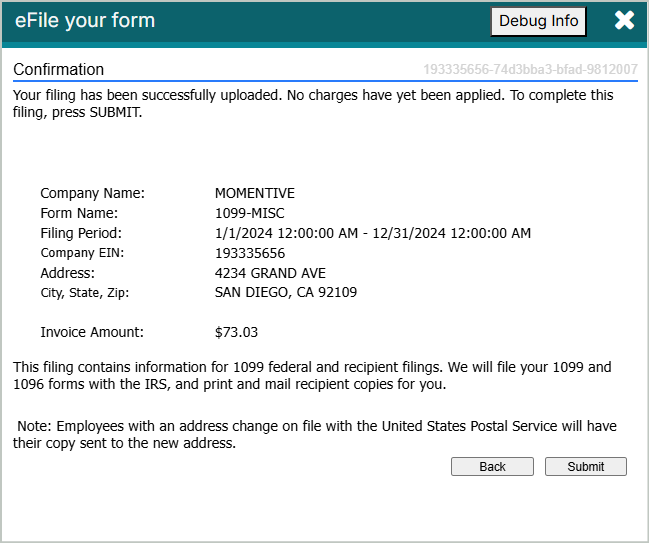The width and height of the screenshot is (649, 543).
Task: Click the paragraph about 1099 and 1096 filings
Action: click(312, 375)
